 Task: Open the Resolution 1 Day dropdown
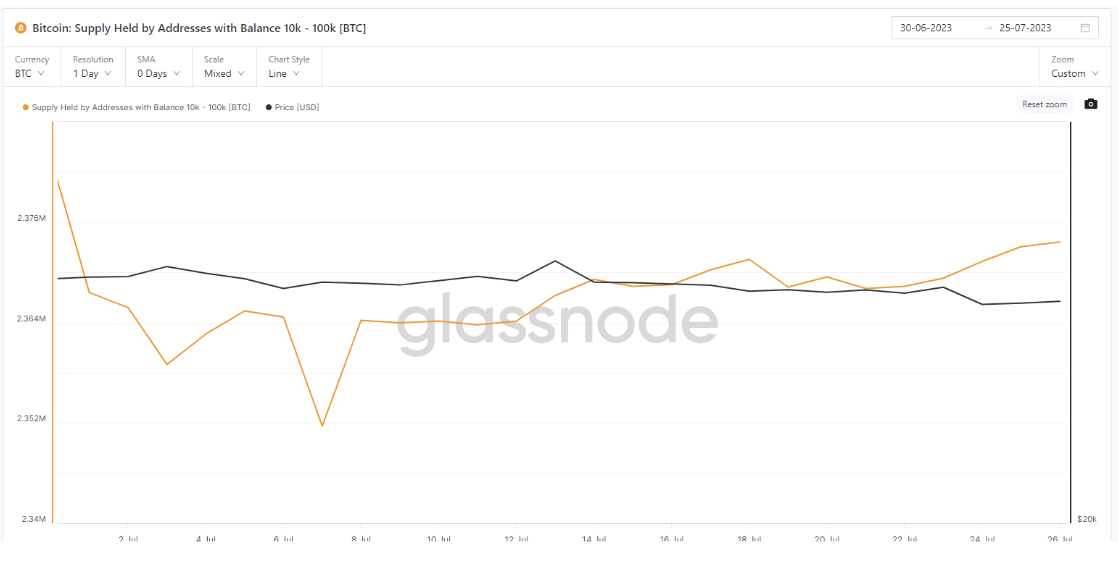[93, 67]
